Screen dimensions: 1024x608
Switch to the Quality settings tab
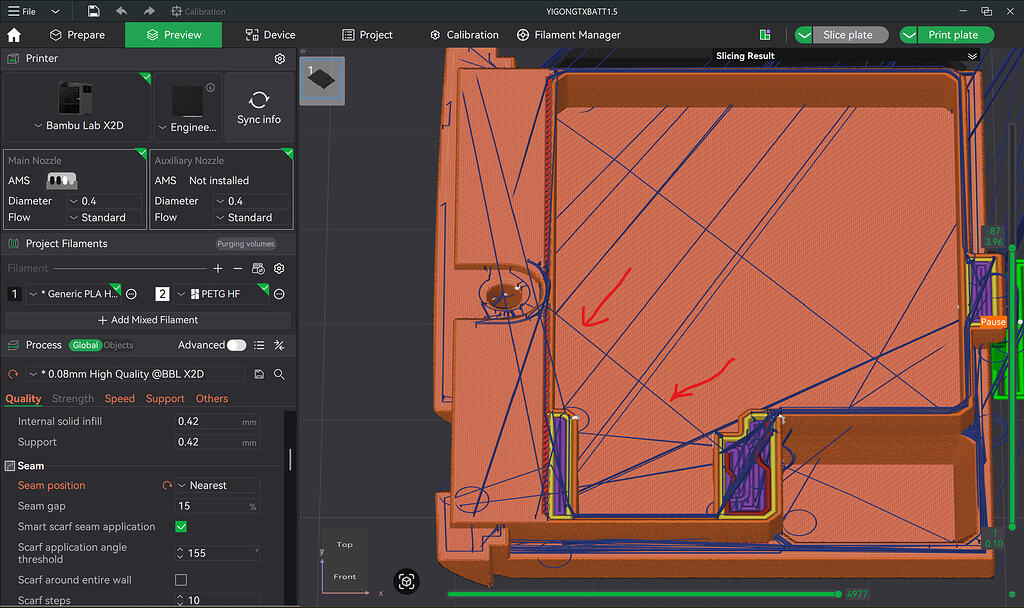pos(23,398)
